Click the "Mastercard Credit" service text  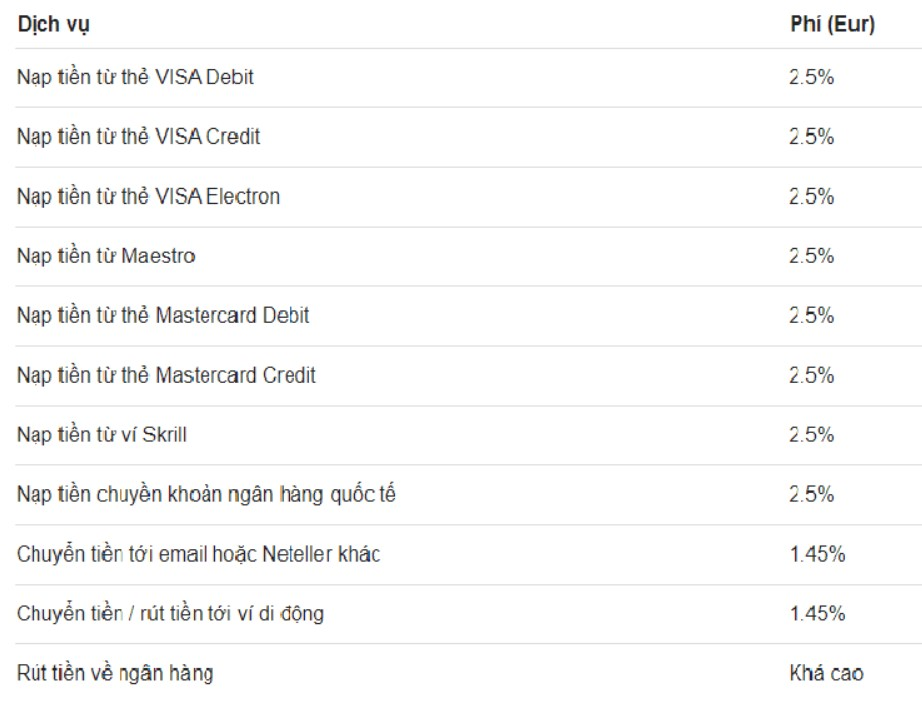pos(166,376)
